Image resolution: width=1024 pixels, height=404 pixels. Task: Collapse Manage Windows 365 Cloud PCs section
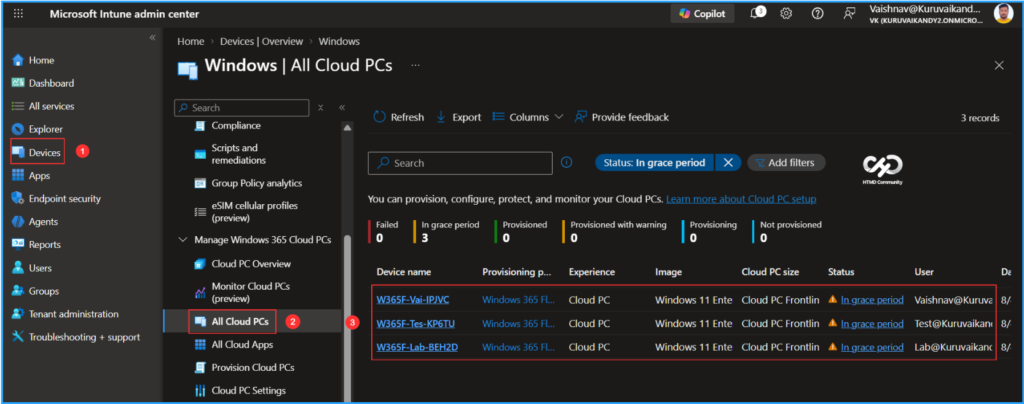click(184, 240)
